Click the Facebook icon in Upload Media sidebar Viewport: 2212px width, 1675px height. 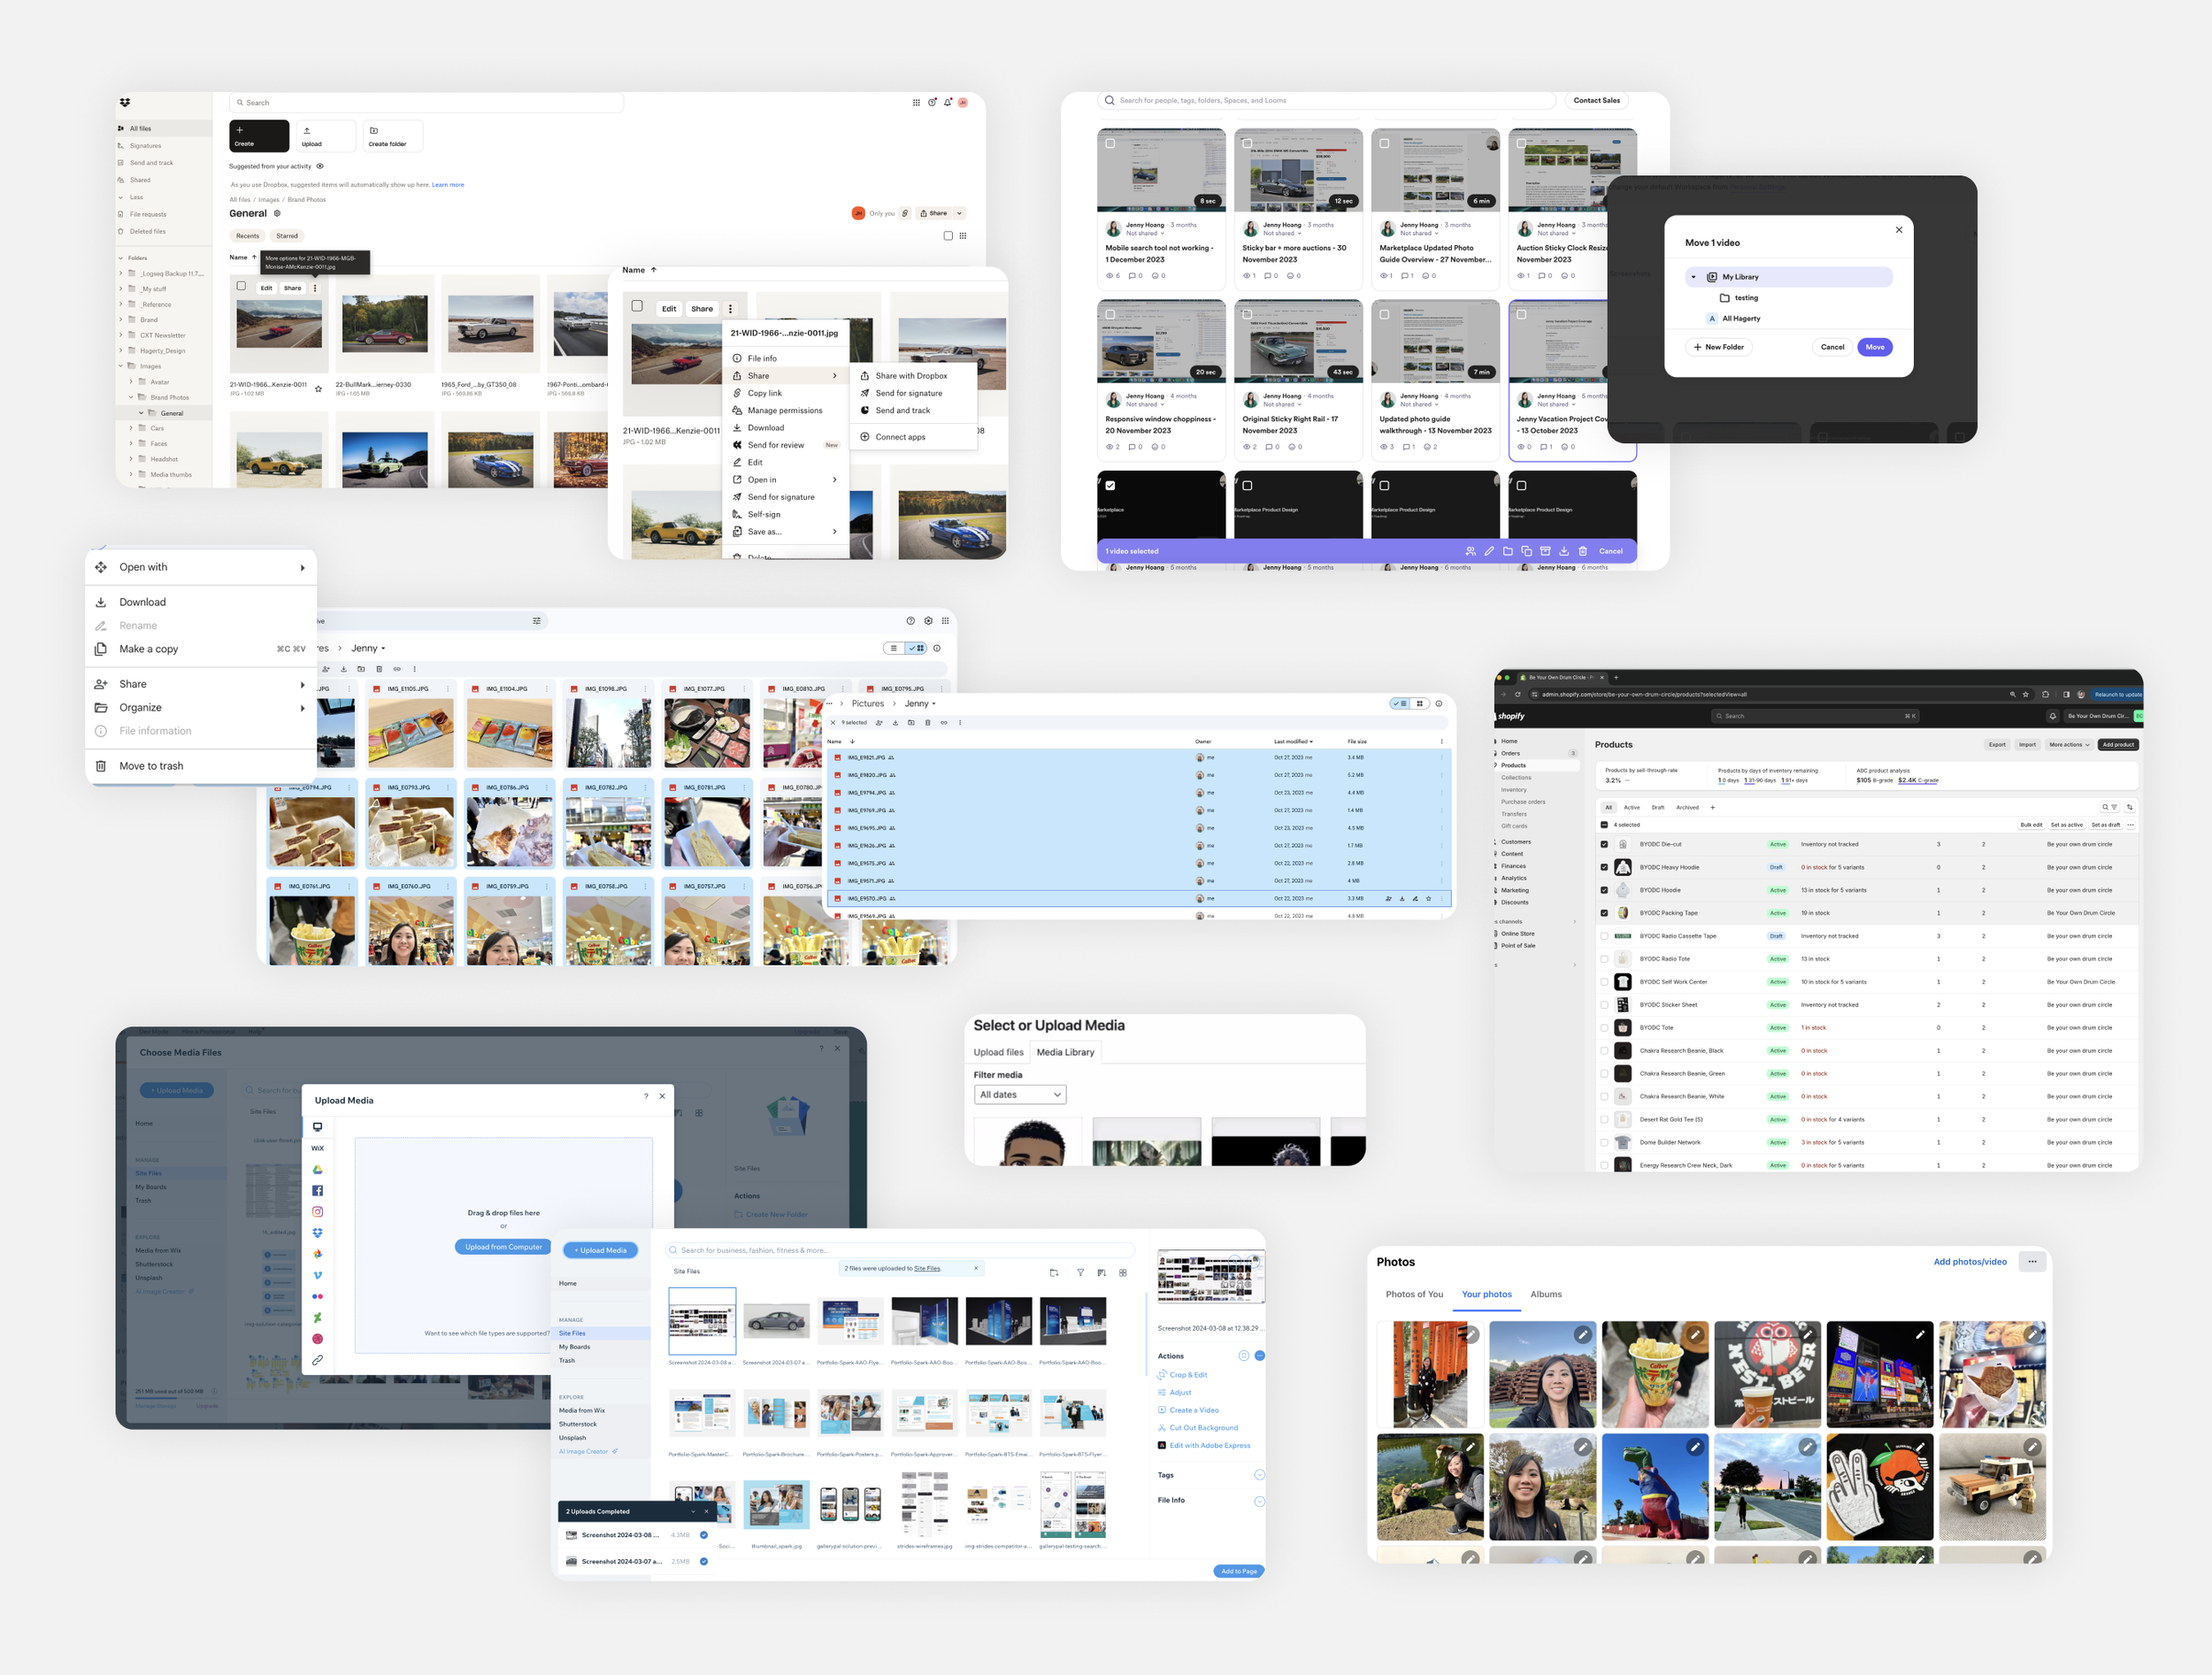click(x=317, y=1190)
